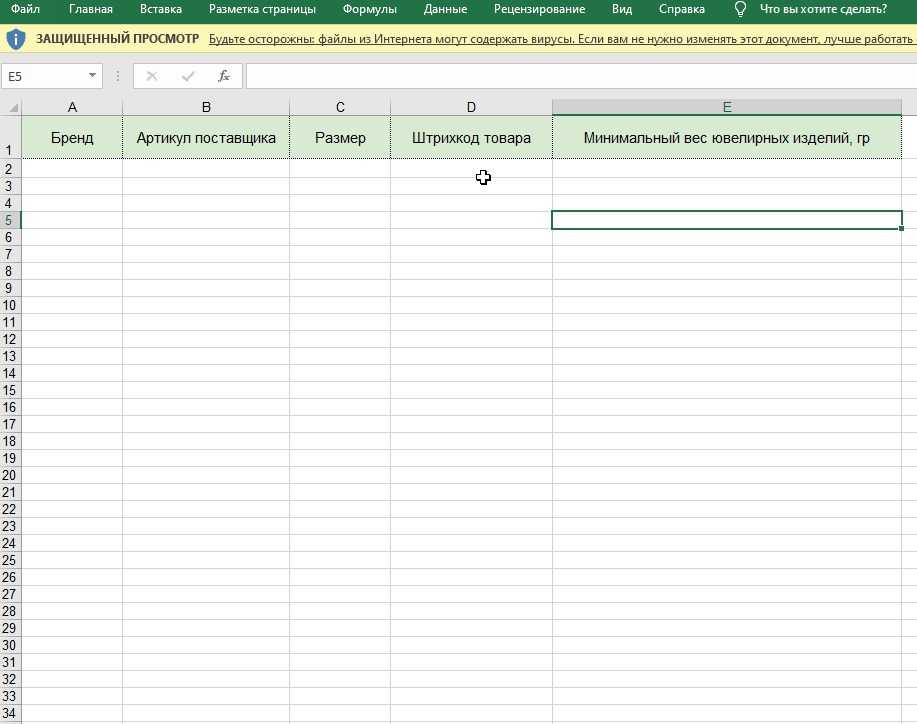
Task: Click the lightbulb Tell Me icon
Action: (x=740, y=10)
